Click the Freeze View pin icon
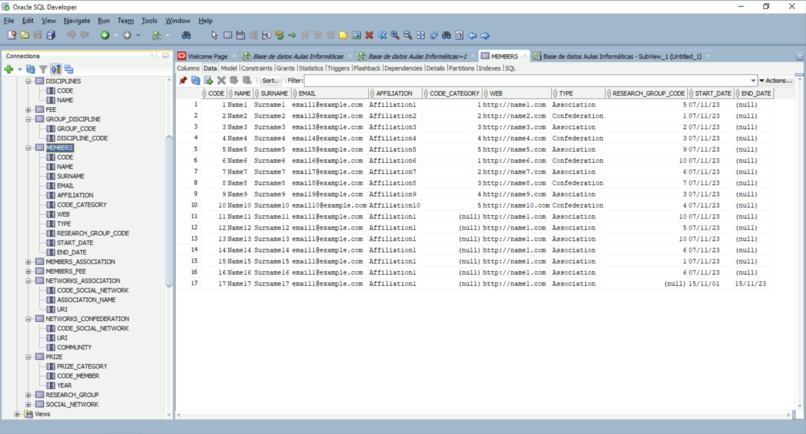 [183, 80]
